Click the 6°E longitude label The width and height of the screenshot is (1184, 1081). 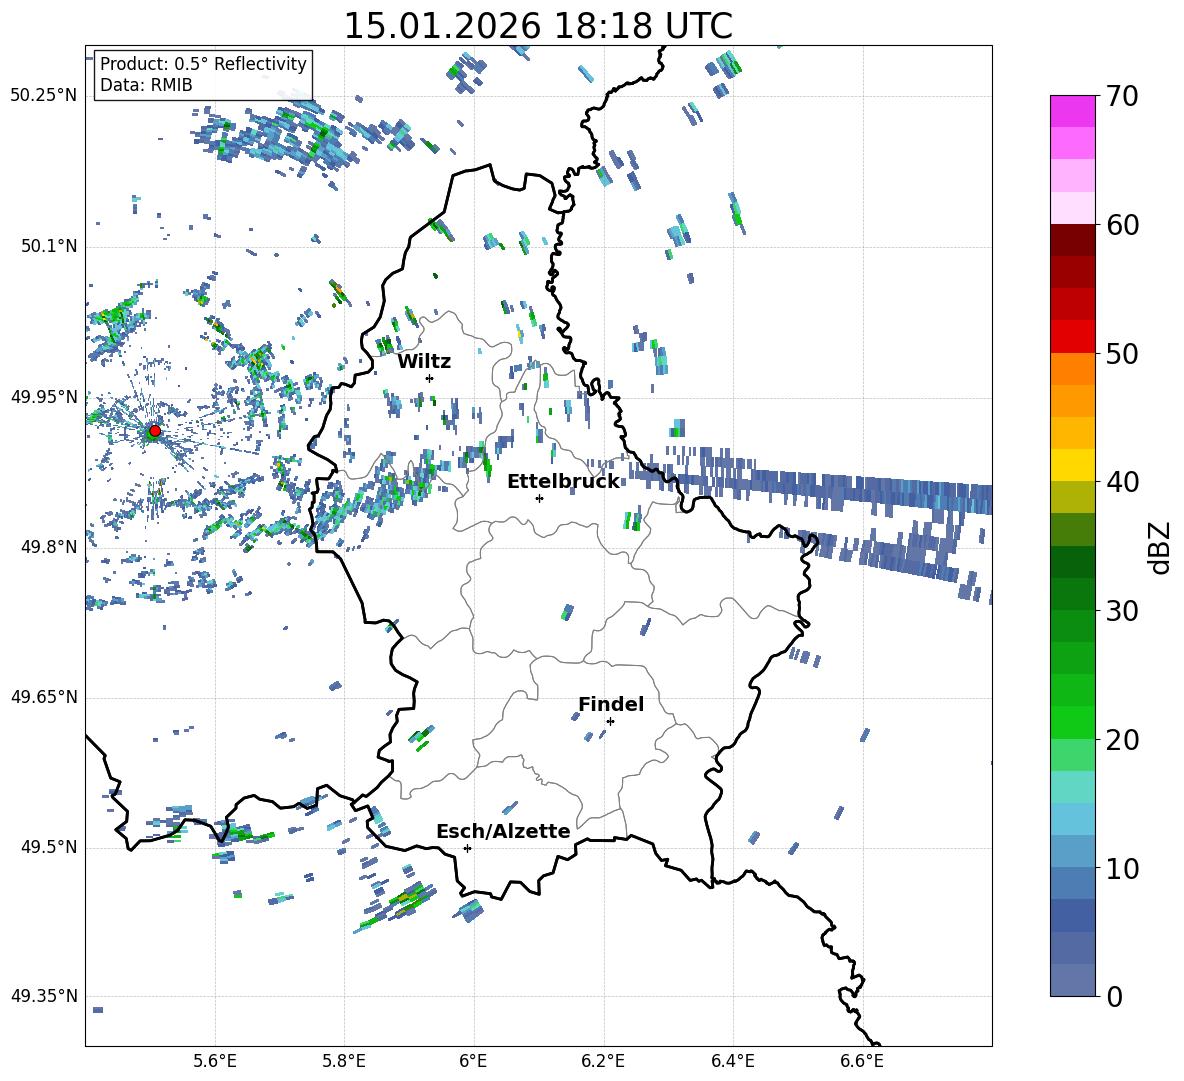tap(473, 1061)
